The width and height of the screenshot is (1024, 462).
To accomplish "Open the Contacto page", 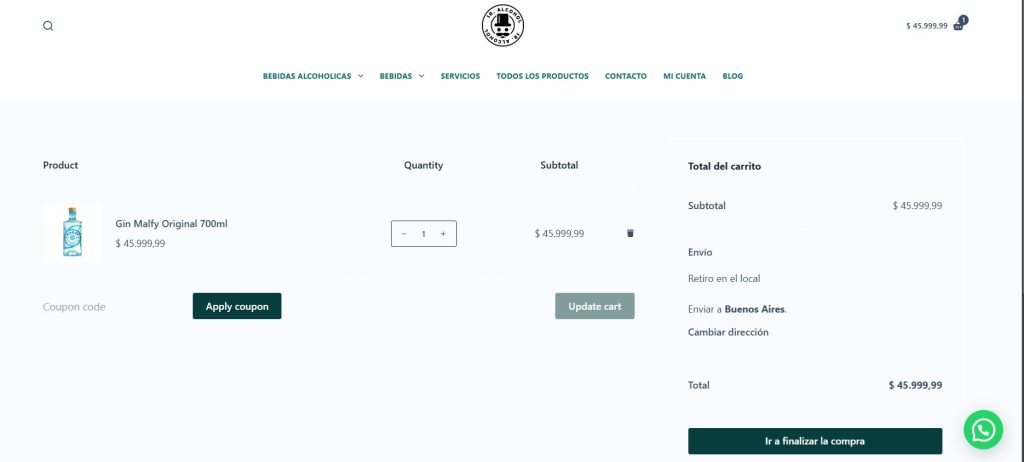I will click(x=626, y=76).
